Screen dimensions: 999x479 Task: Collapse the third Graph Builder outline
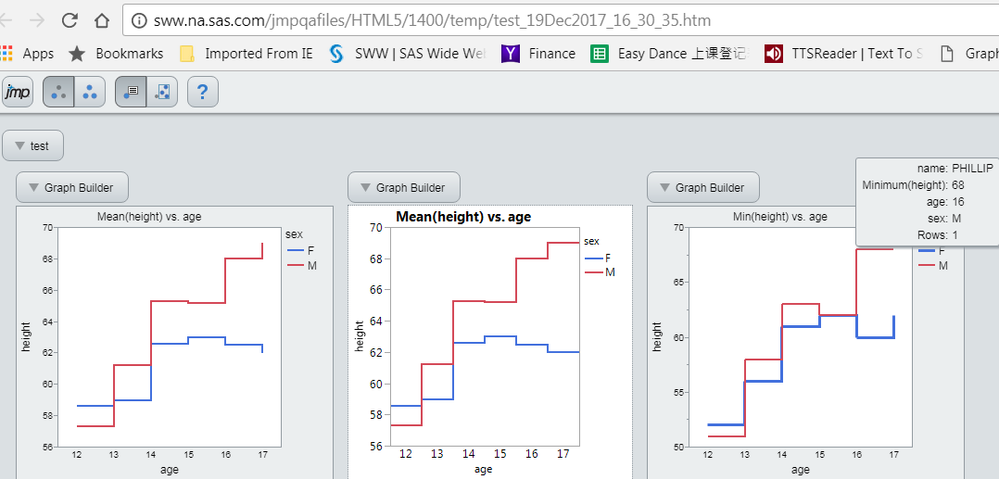click(x=703, y=187)
